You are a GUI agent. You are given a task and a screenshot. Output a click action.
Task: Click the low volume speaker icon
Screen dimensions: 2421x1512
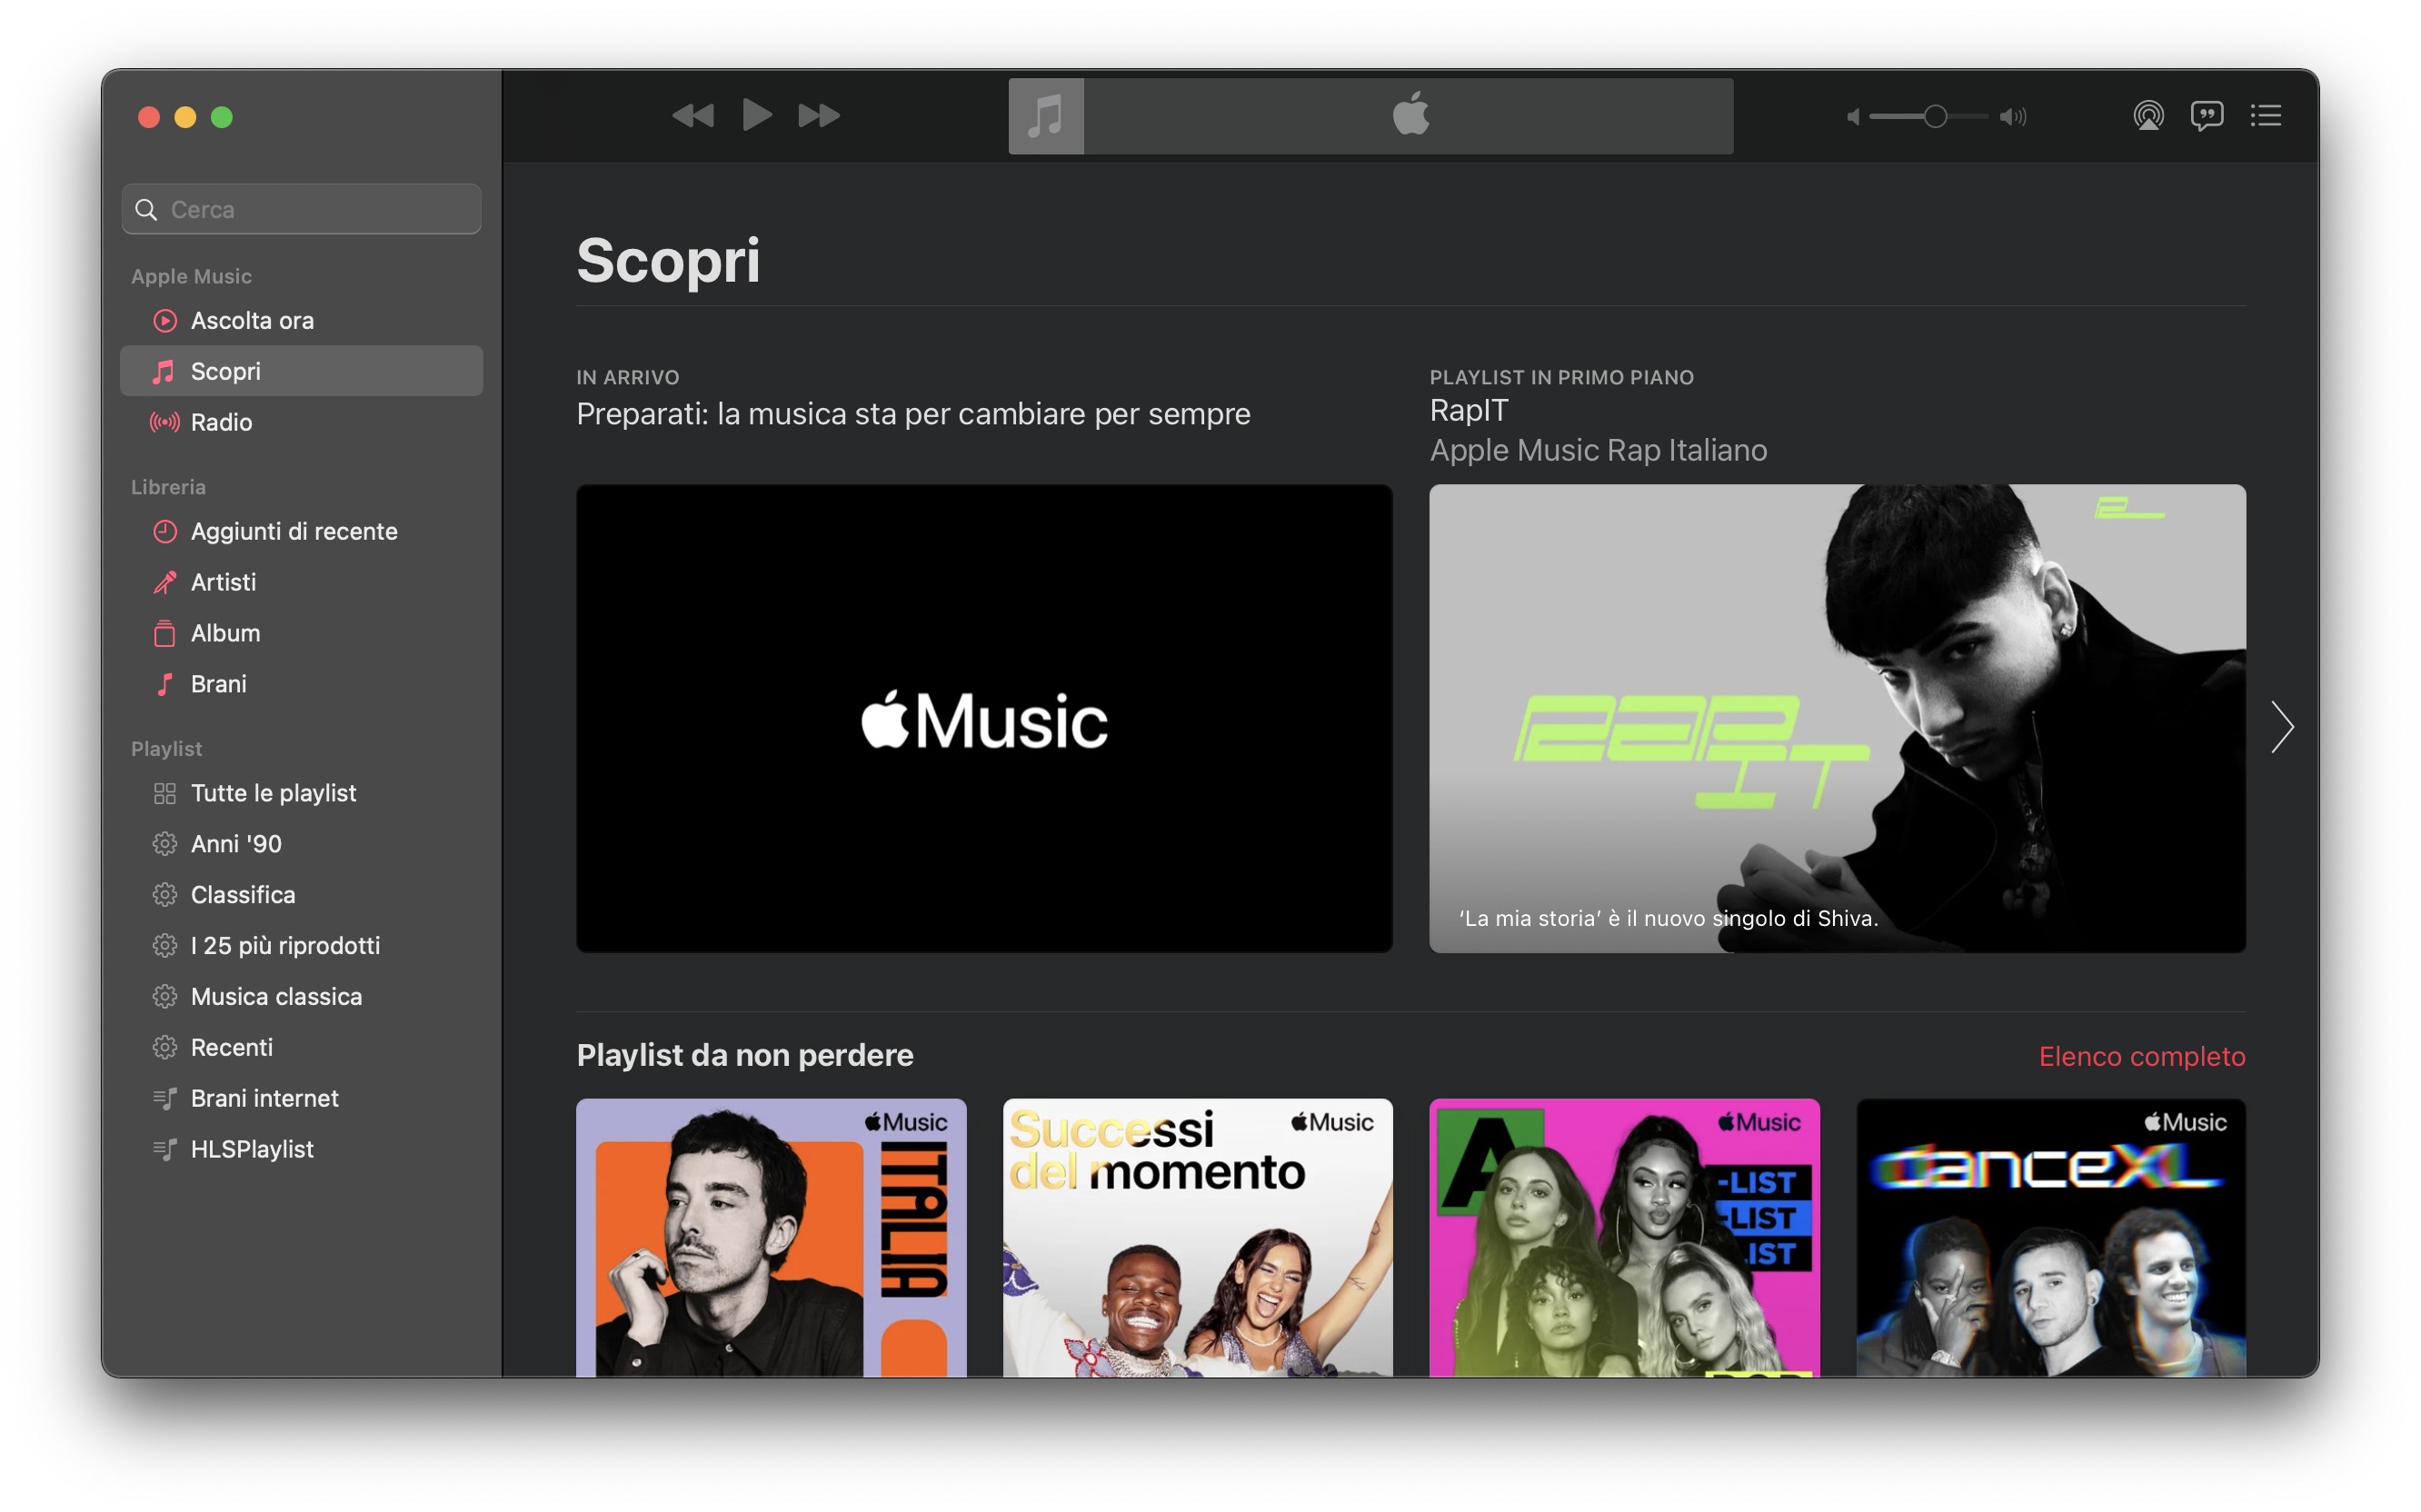[x=1852, y=117]
